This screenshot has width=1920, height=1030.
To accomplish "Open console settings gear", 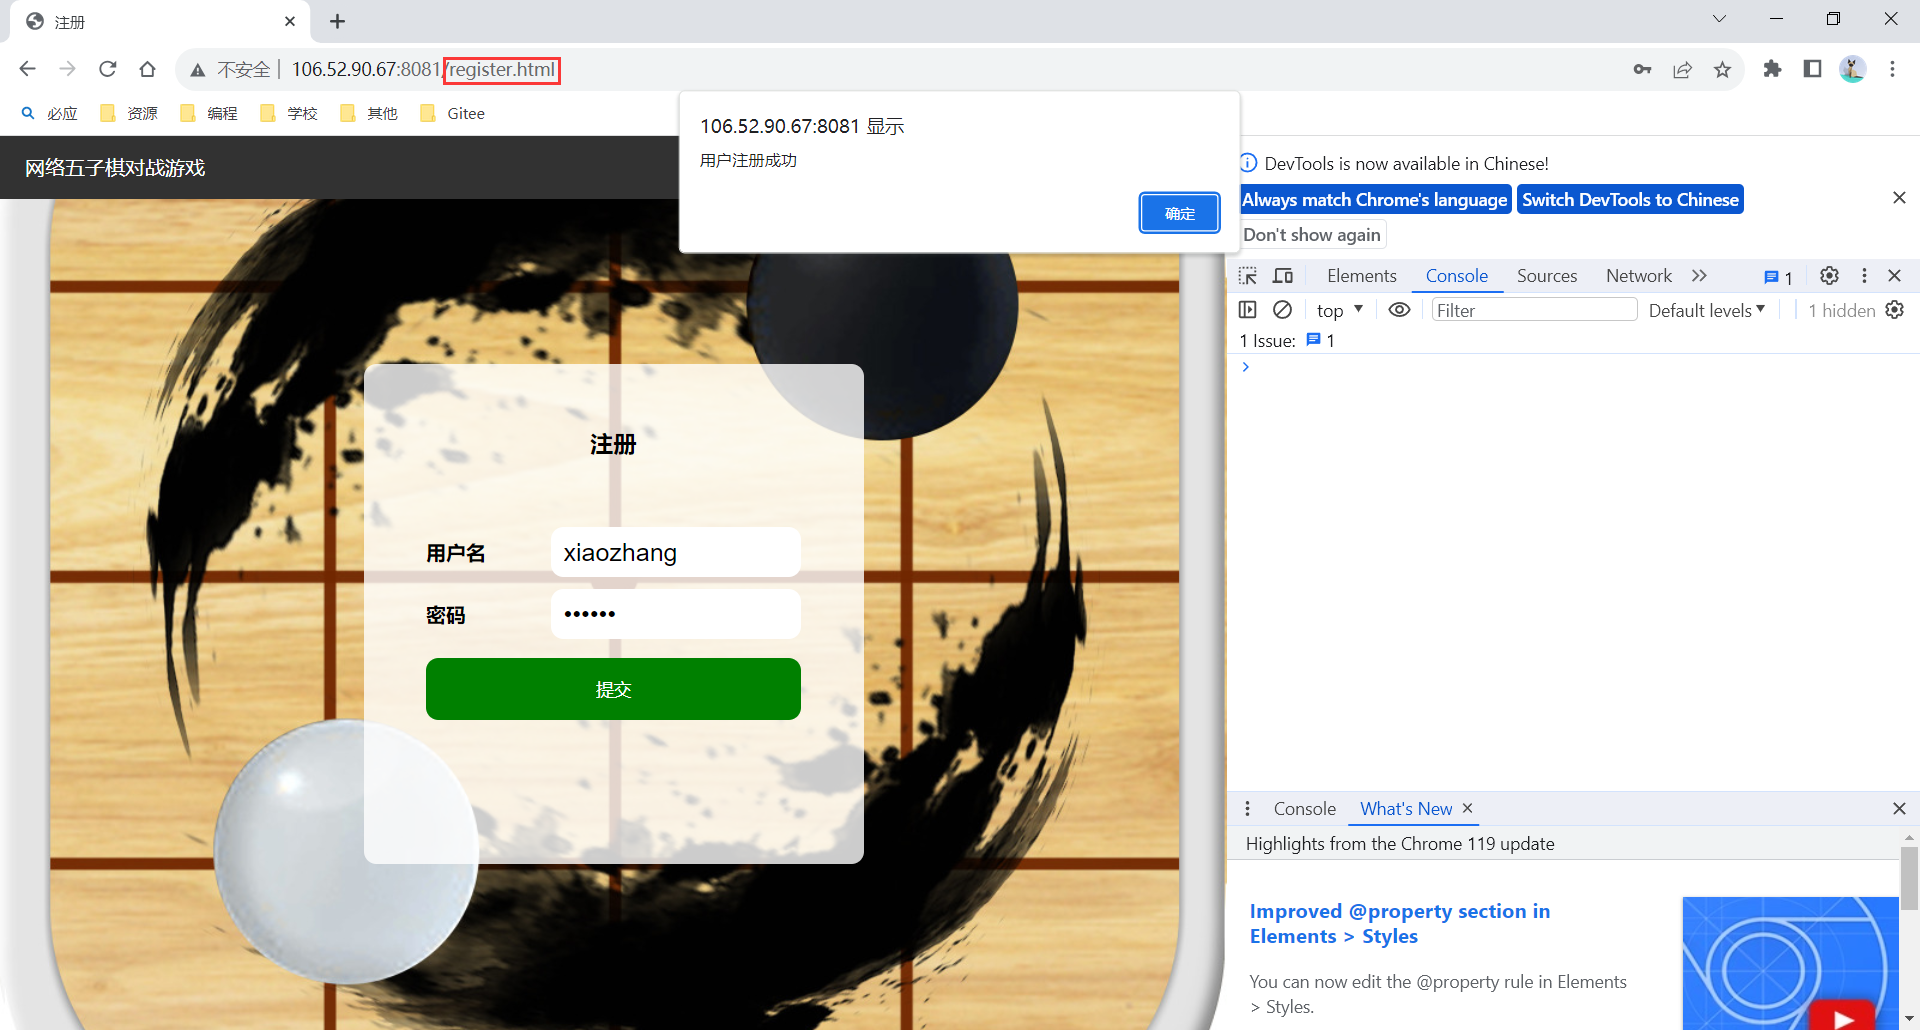I will [x=1894, y=310].
